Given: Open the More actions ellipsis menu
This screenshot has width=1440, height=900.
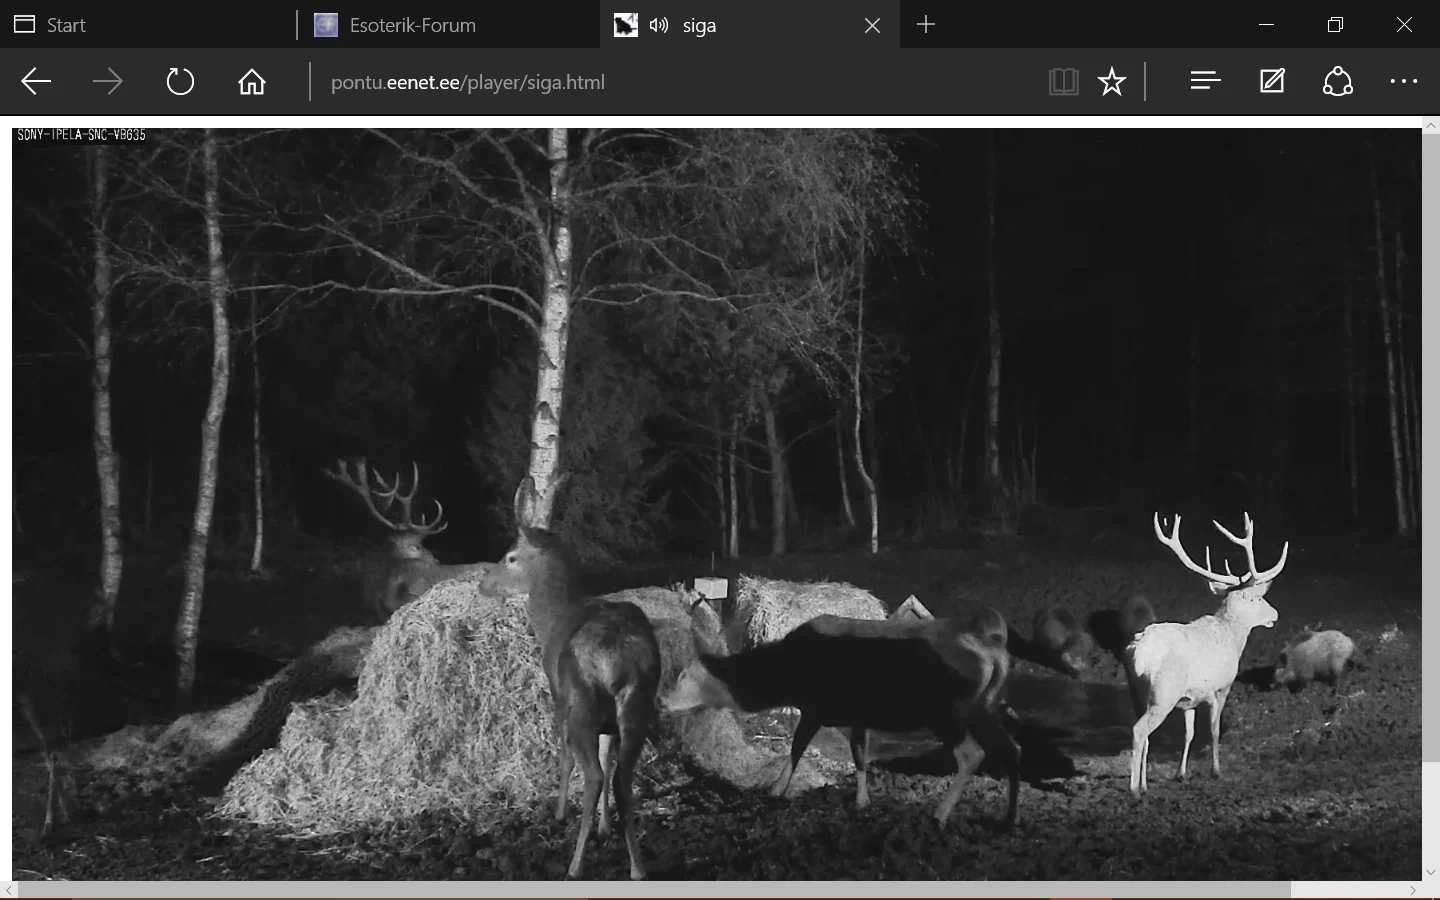Looking at the screenshot, I should point(1404,82).
